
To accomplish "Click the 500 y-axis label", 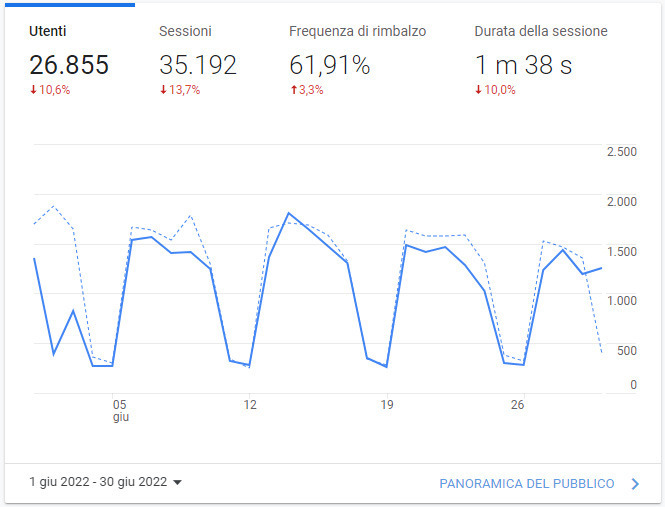I will [x=627, y=351].
